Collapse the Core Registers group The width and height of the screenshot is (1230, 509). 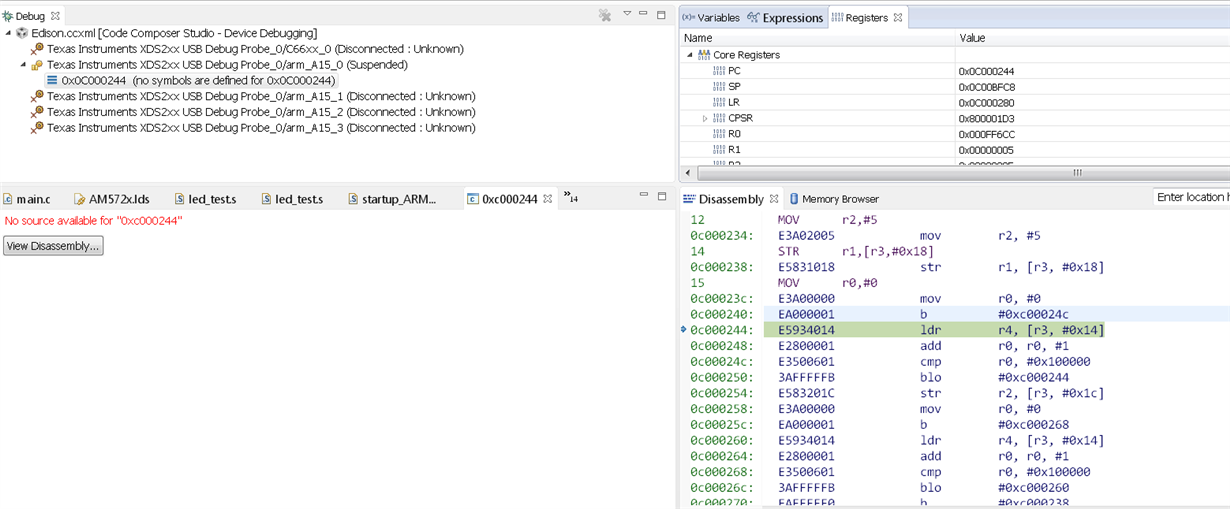(x=689, y=55)
